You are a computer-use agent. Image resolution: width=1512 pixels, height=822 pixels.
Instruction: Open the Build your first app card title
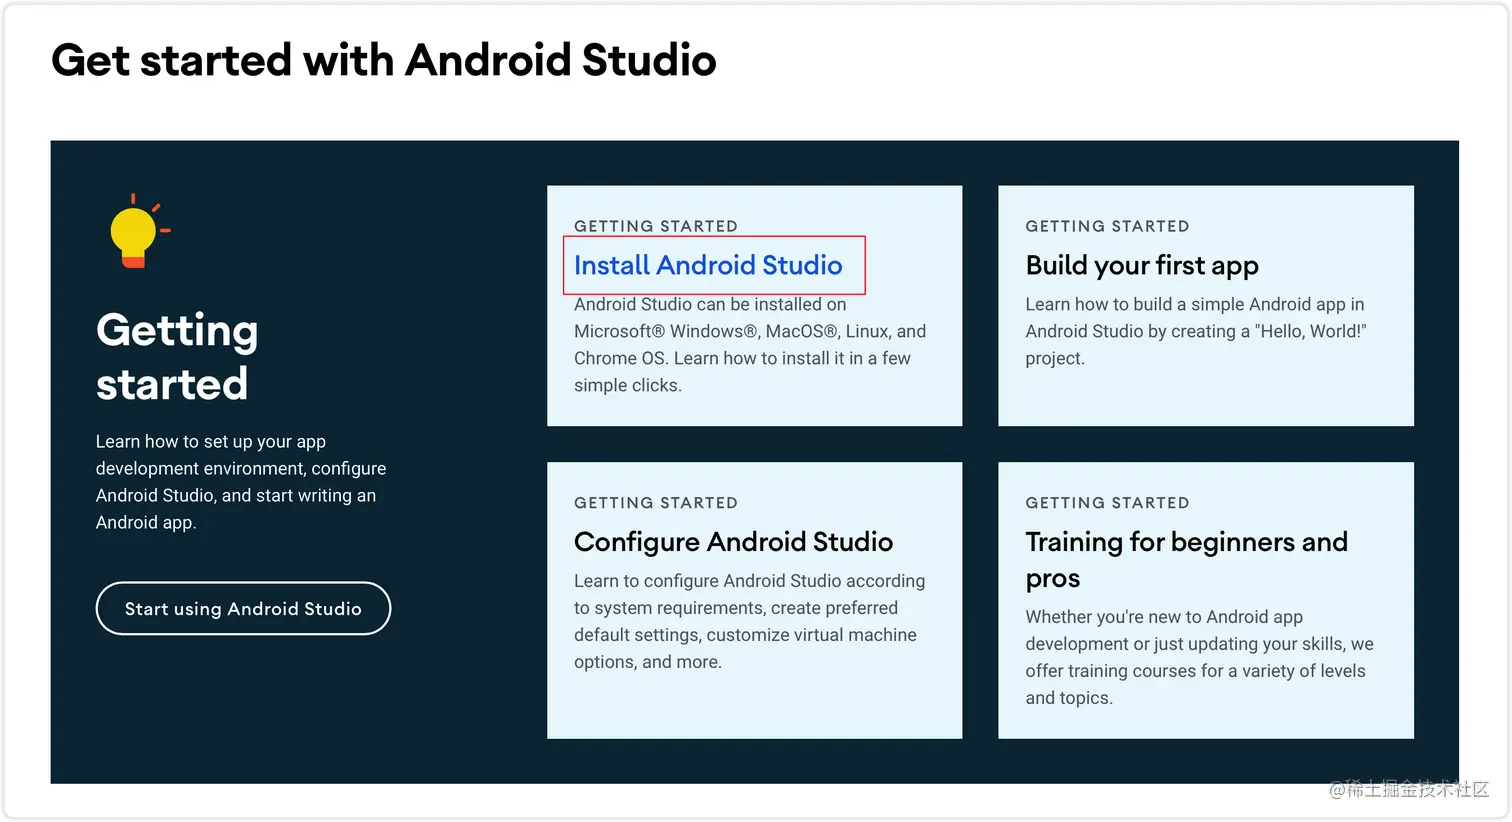(1142, 266)
